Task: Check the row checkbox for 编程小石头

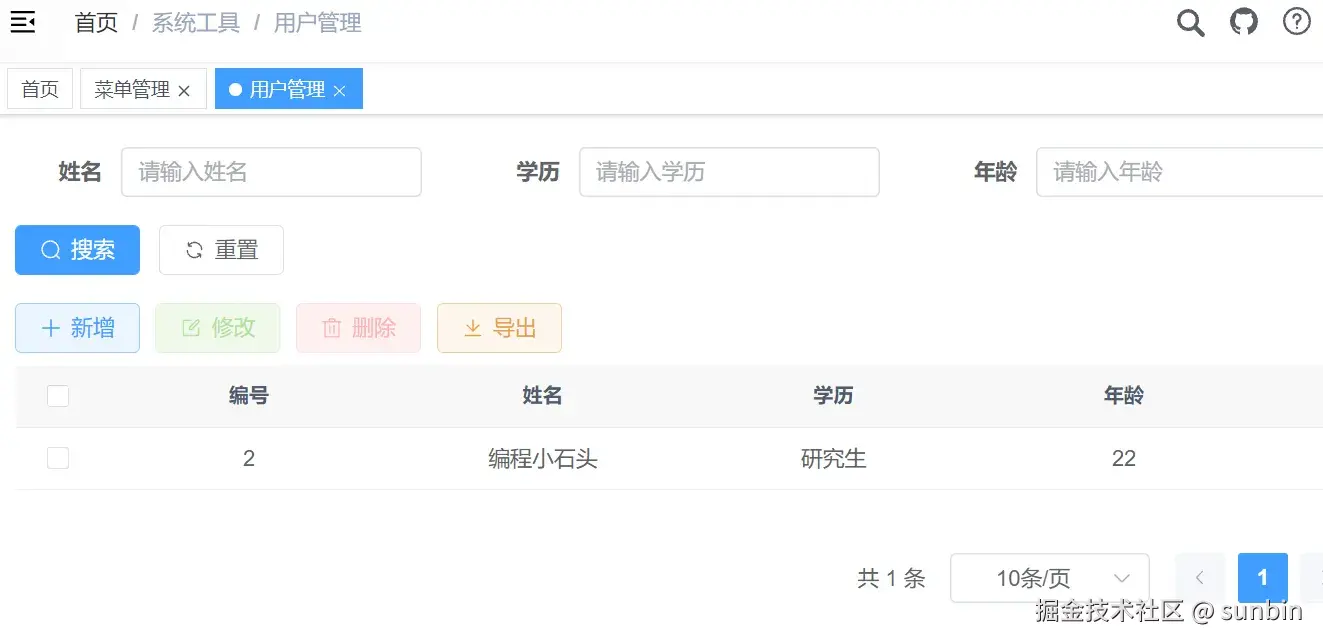Action: coord(58,458)
